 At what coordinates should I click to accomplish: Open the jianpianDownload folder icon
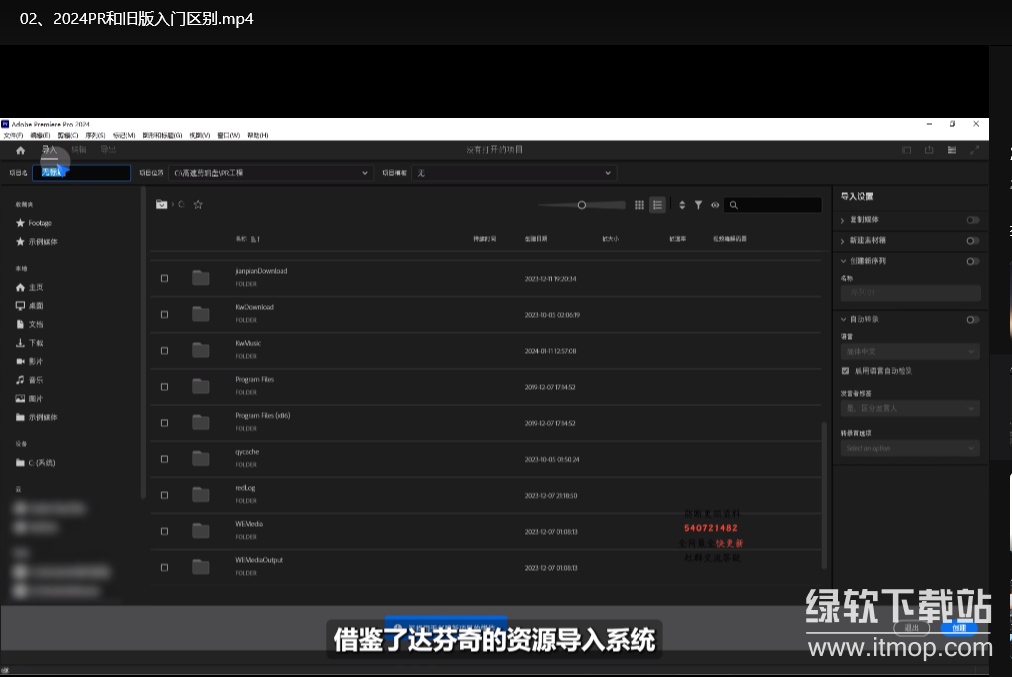(x=201, y=278)
